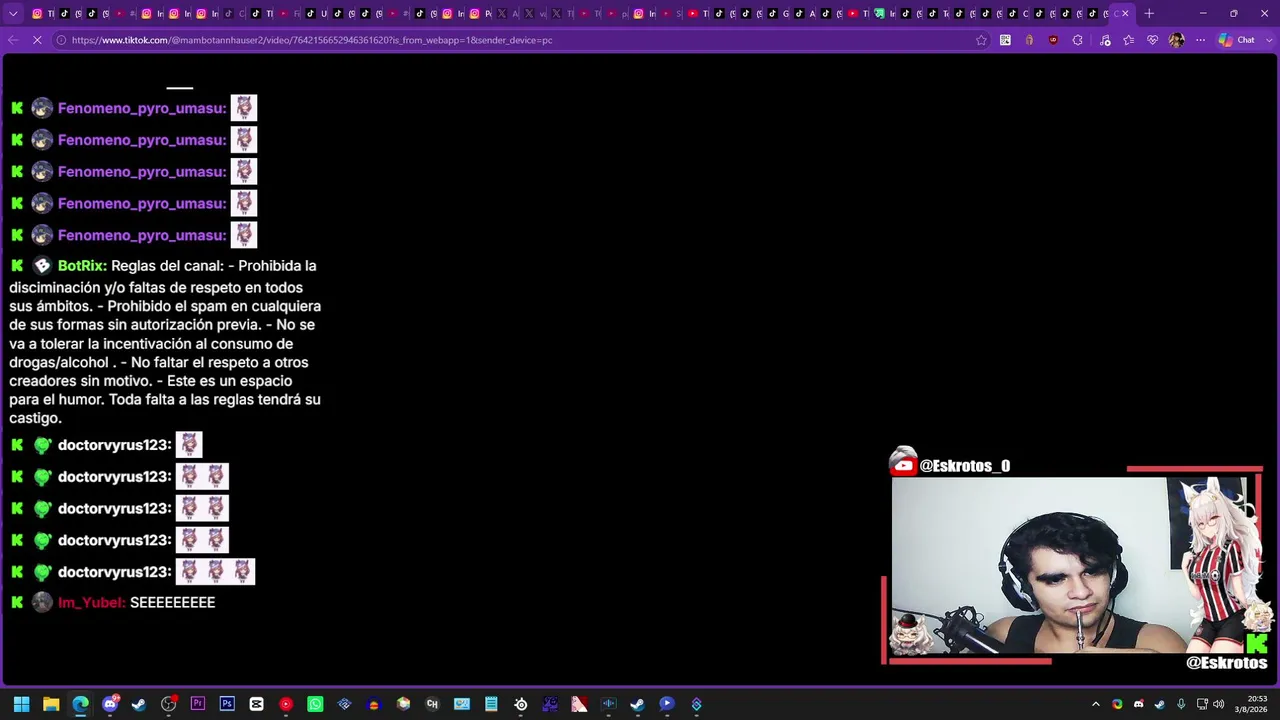
Task: Open the uBlock Origin extension
Action: coord(1053,40)
